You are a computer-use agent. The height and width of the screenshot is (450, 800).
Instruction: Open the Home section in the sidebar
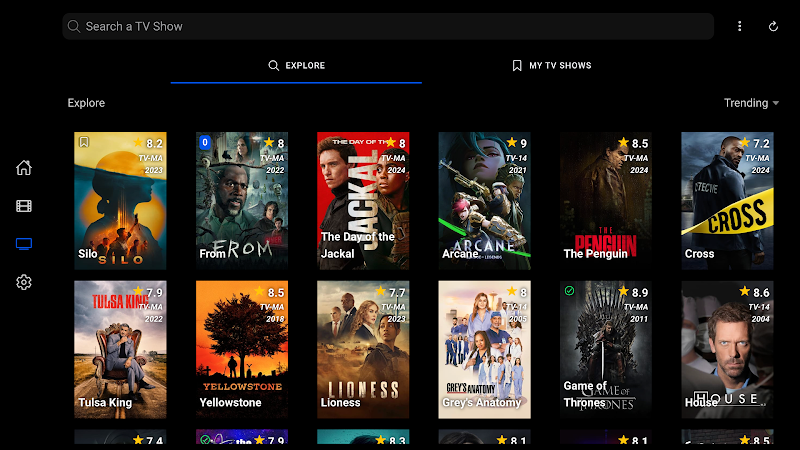pos(24,168)
